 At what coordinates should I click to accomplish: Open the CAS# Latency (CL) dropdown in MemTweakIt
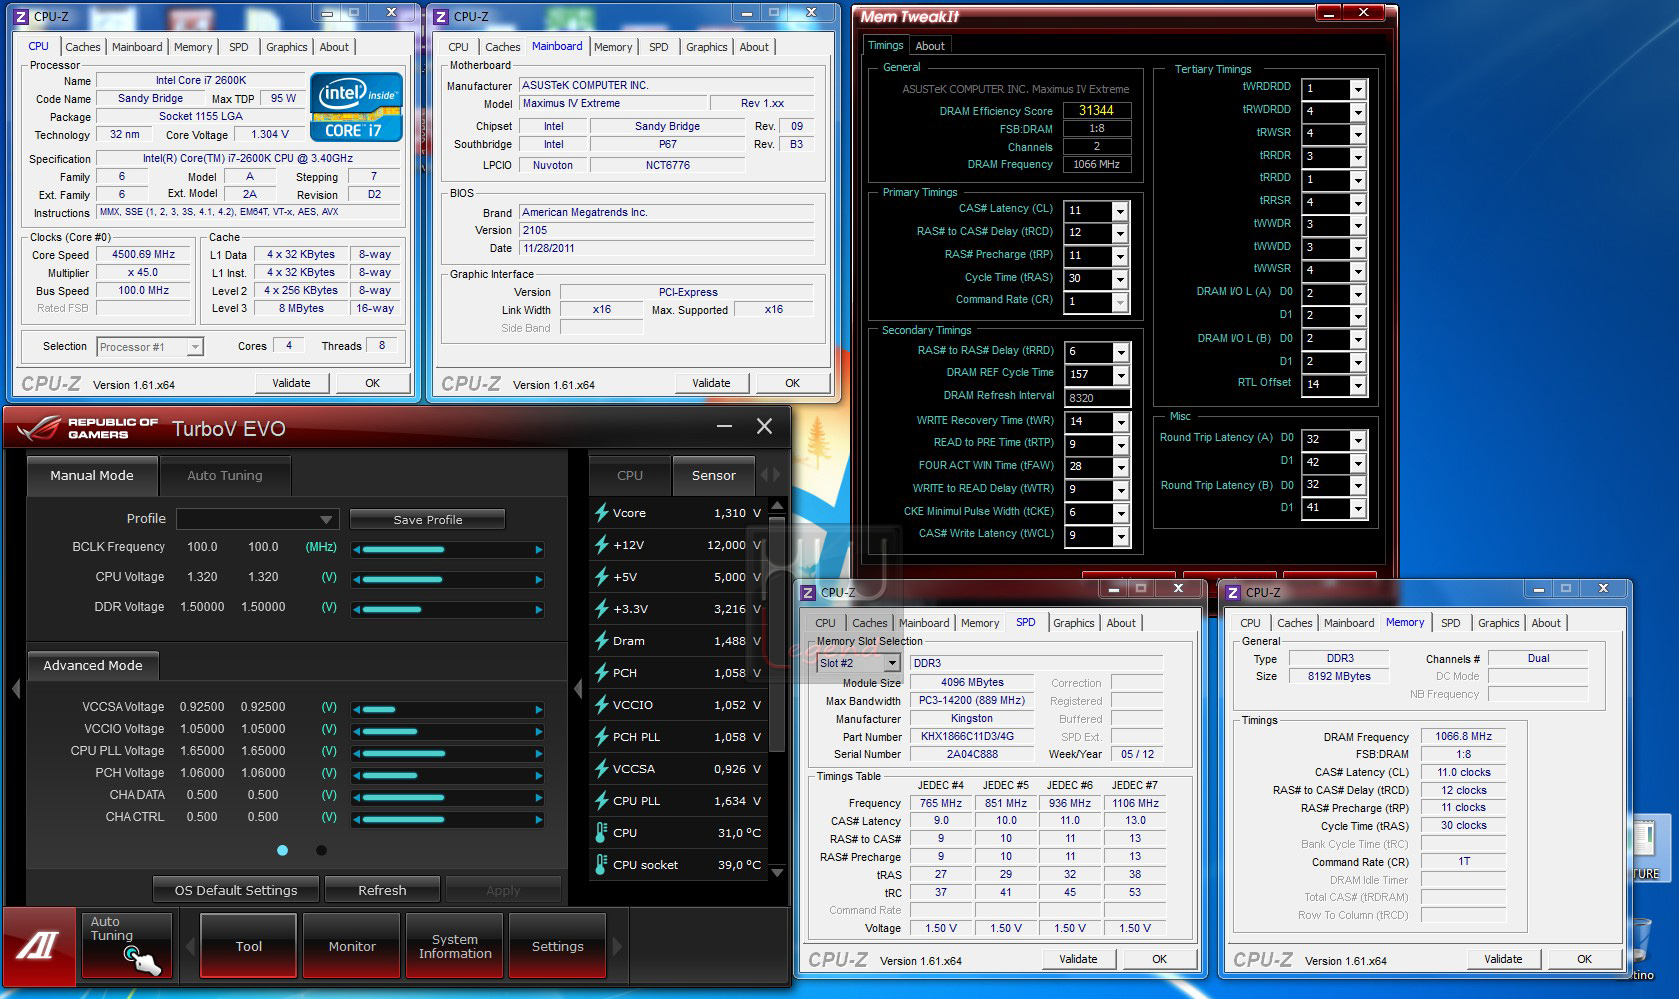1120,211
